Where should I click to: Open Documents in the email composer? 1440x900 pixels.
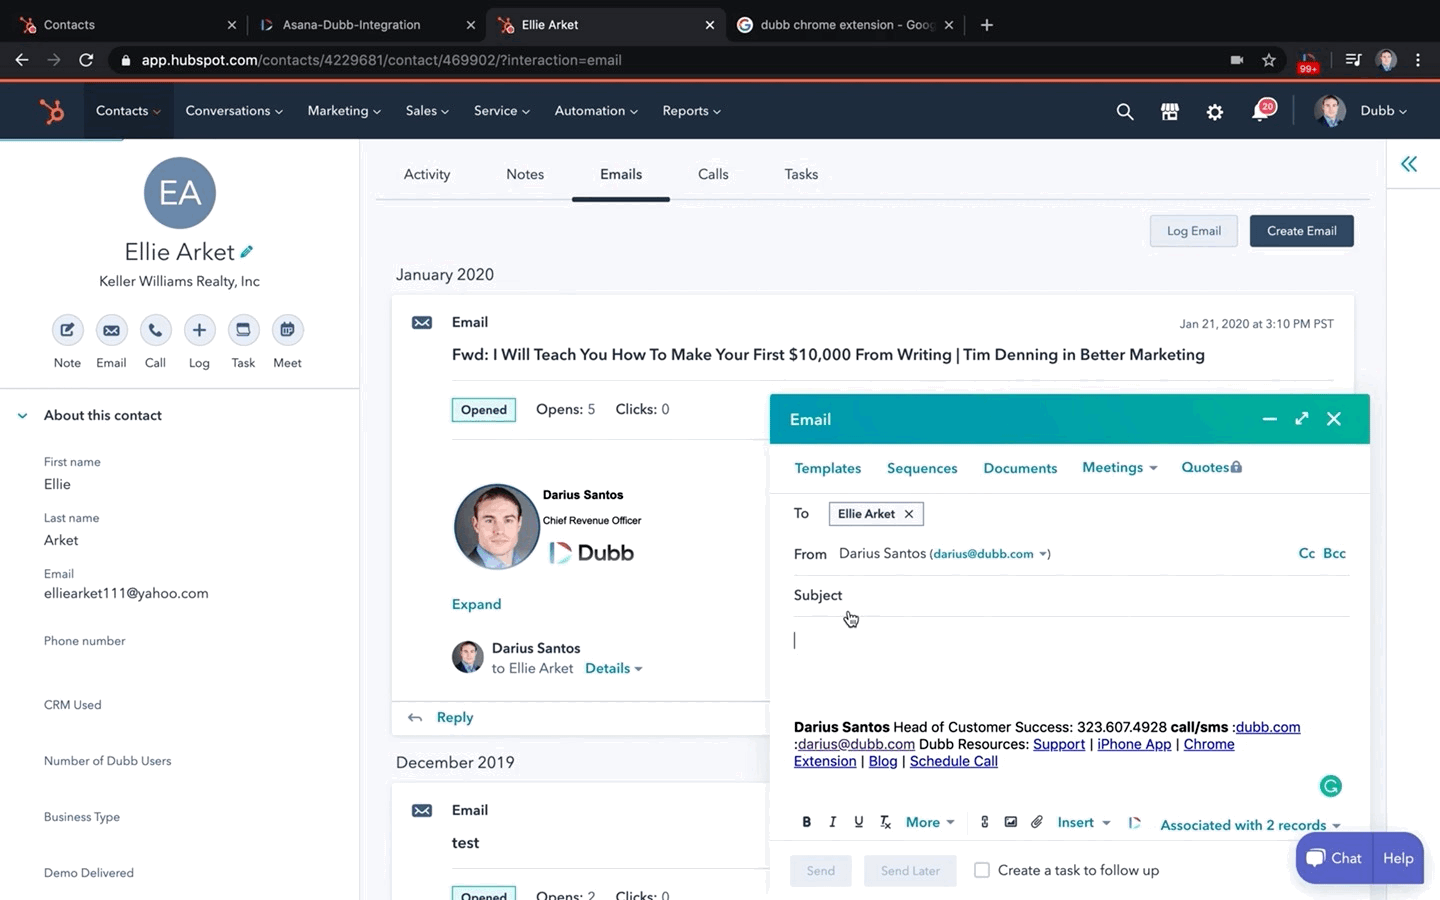1020,468
